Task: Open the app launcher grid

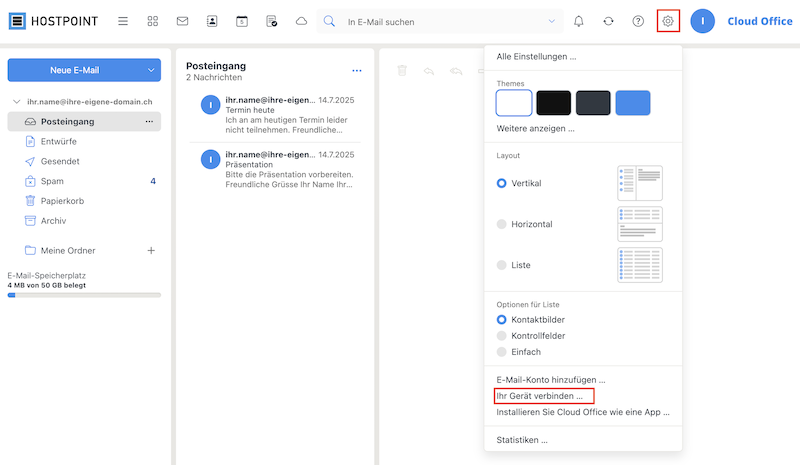Action: (153, 21)
